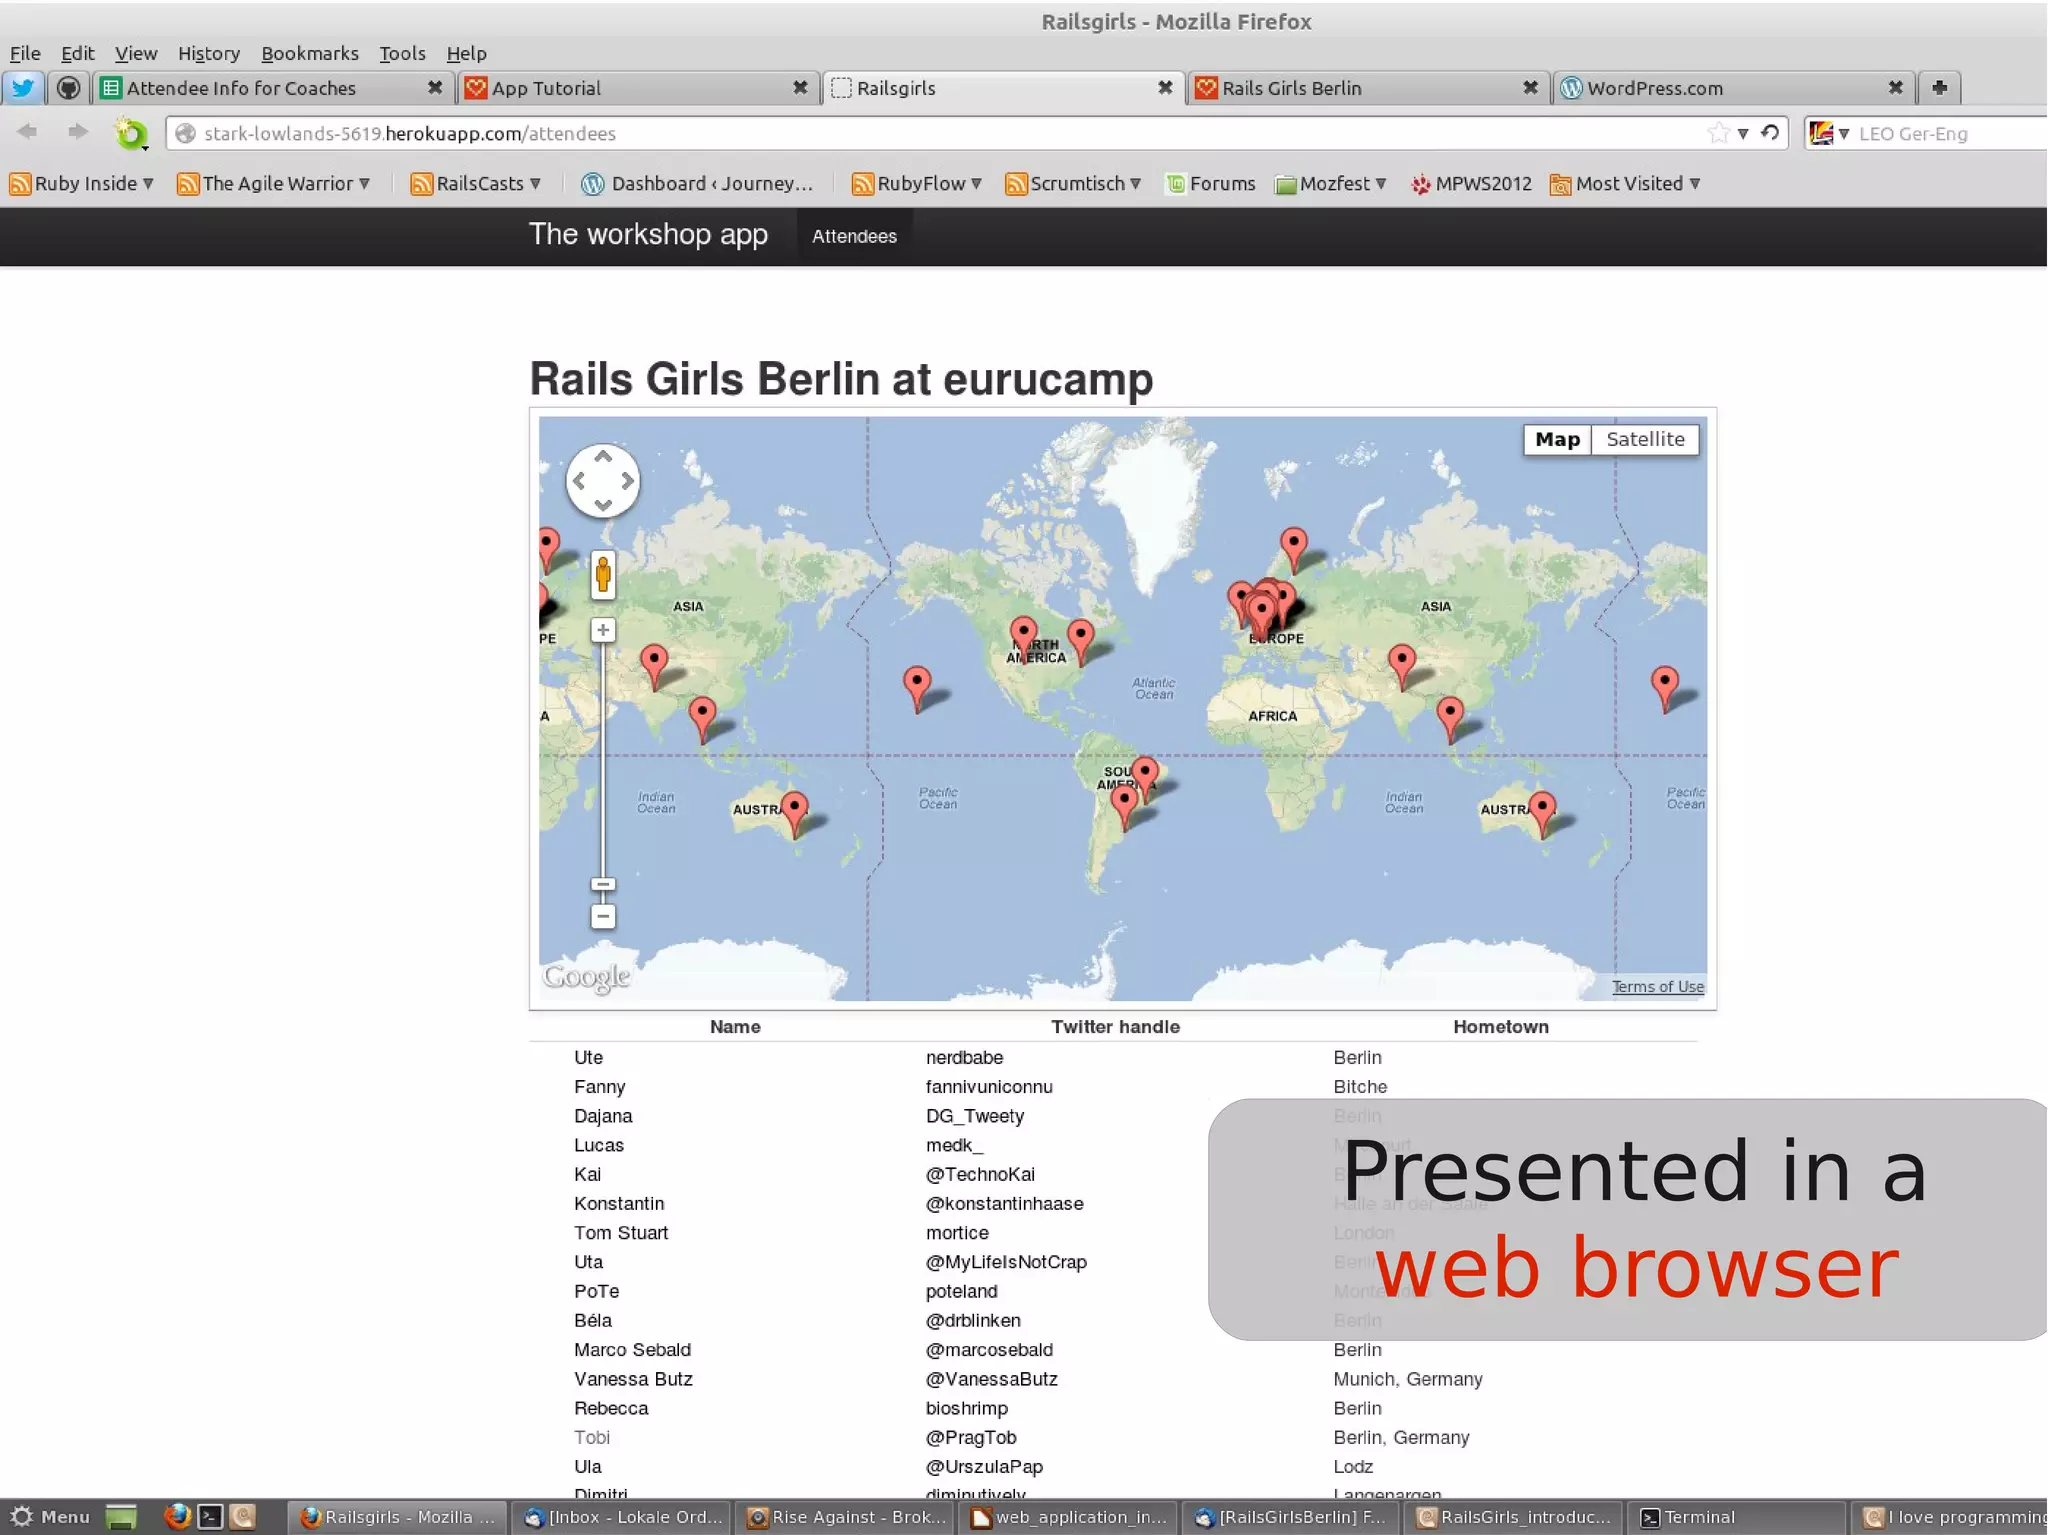Expand the RailsCasts bookmark folder
2048x1535 pixels.
(477, 183)
